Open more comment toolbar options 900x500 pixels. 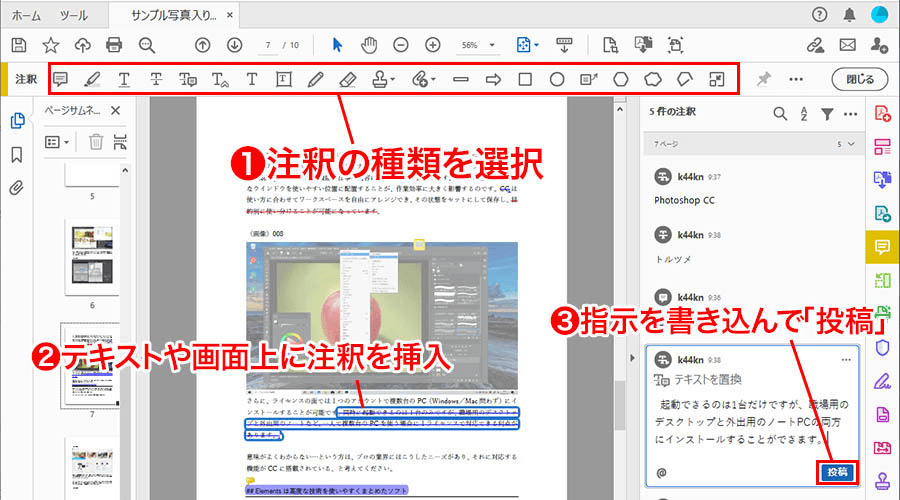[796, 79]
